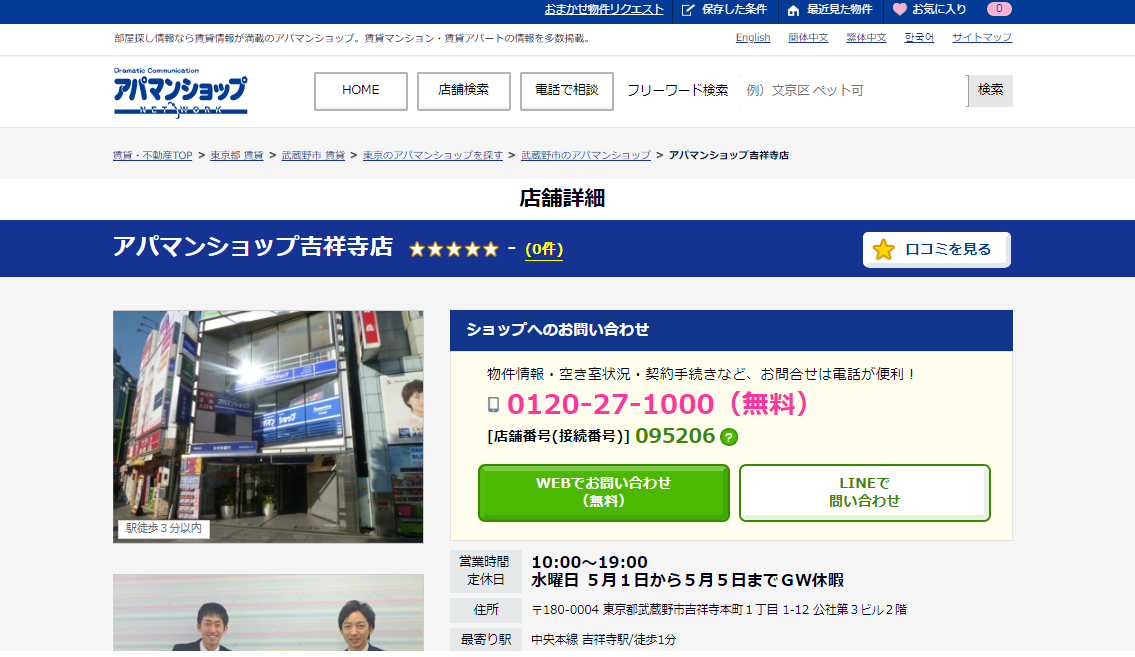Go to 東京都 賃貸 breadcrumb
The width and height of the screenshot is (1135, 657).
pyautogui.click(x=237, y=156)
